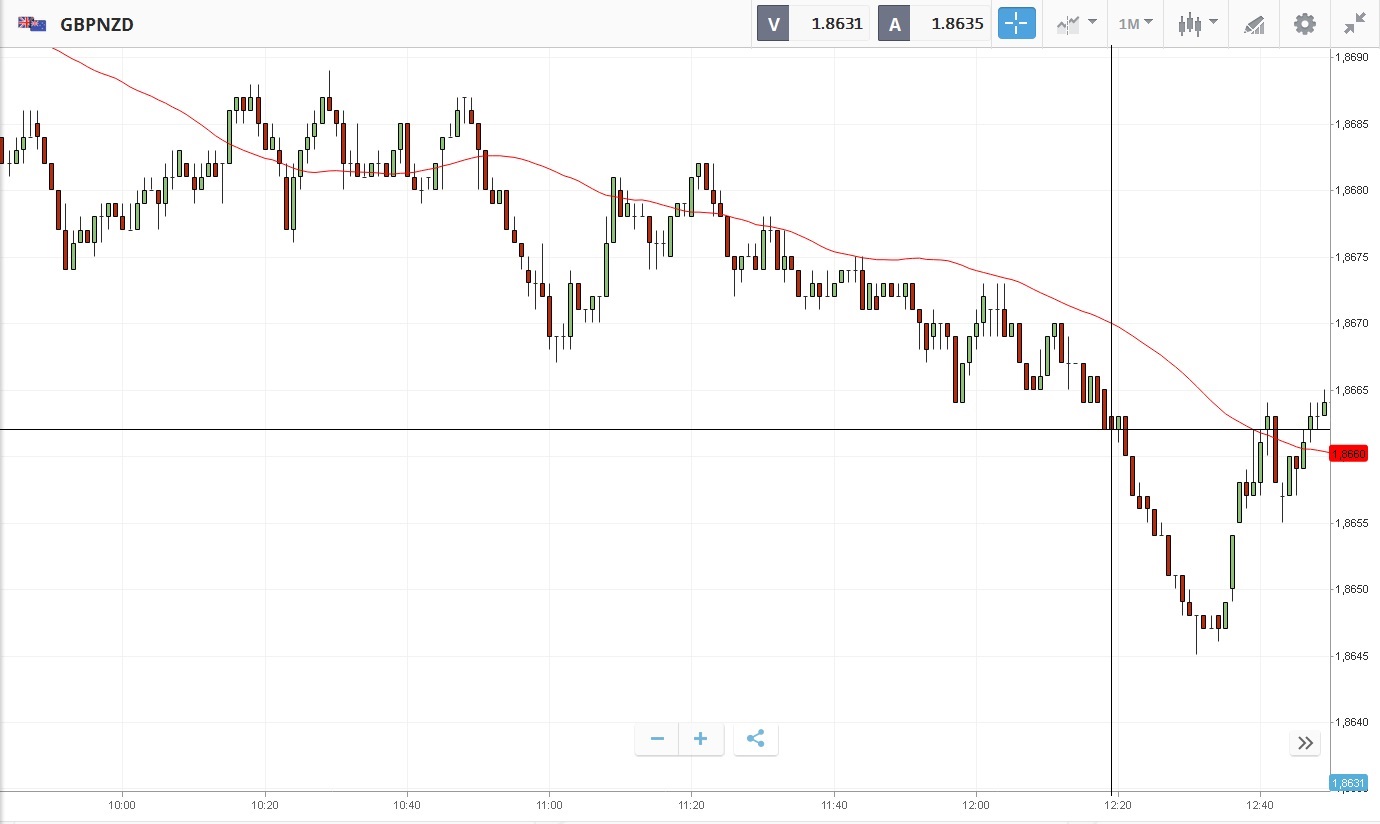Viewport: 1380px width, 824px height.
Task: Click the 11:00 time axis label
Action: coord(549,805)
